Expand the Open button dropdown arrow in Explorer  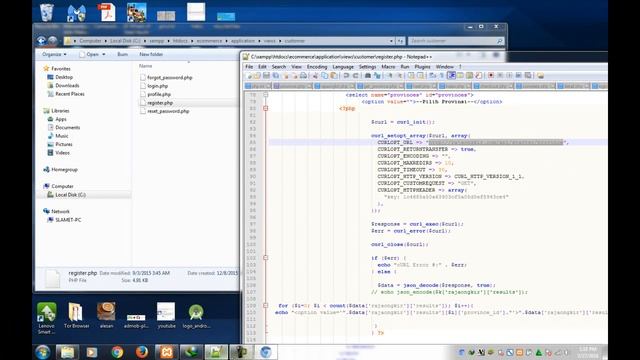[104, 54]
